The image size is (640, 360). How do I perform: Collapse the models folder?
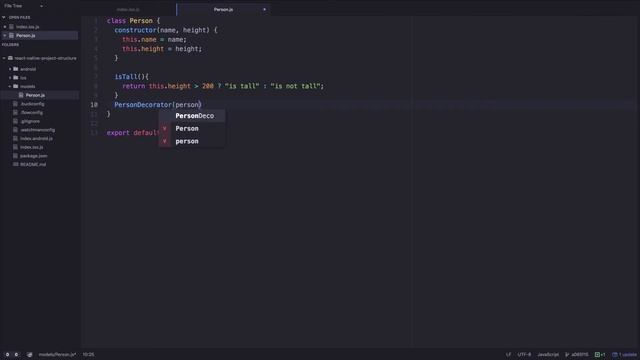10,87
